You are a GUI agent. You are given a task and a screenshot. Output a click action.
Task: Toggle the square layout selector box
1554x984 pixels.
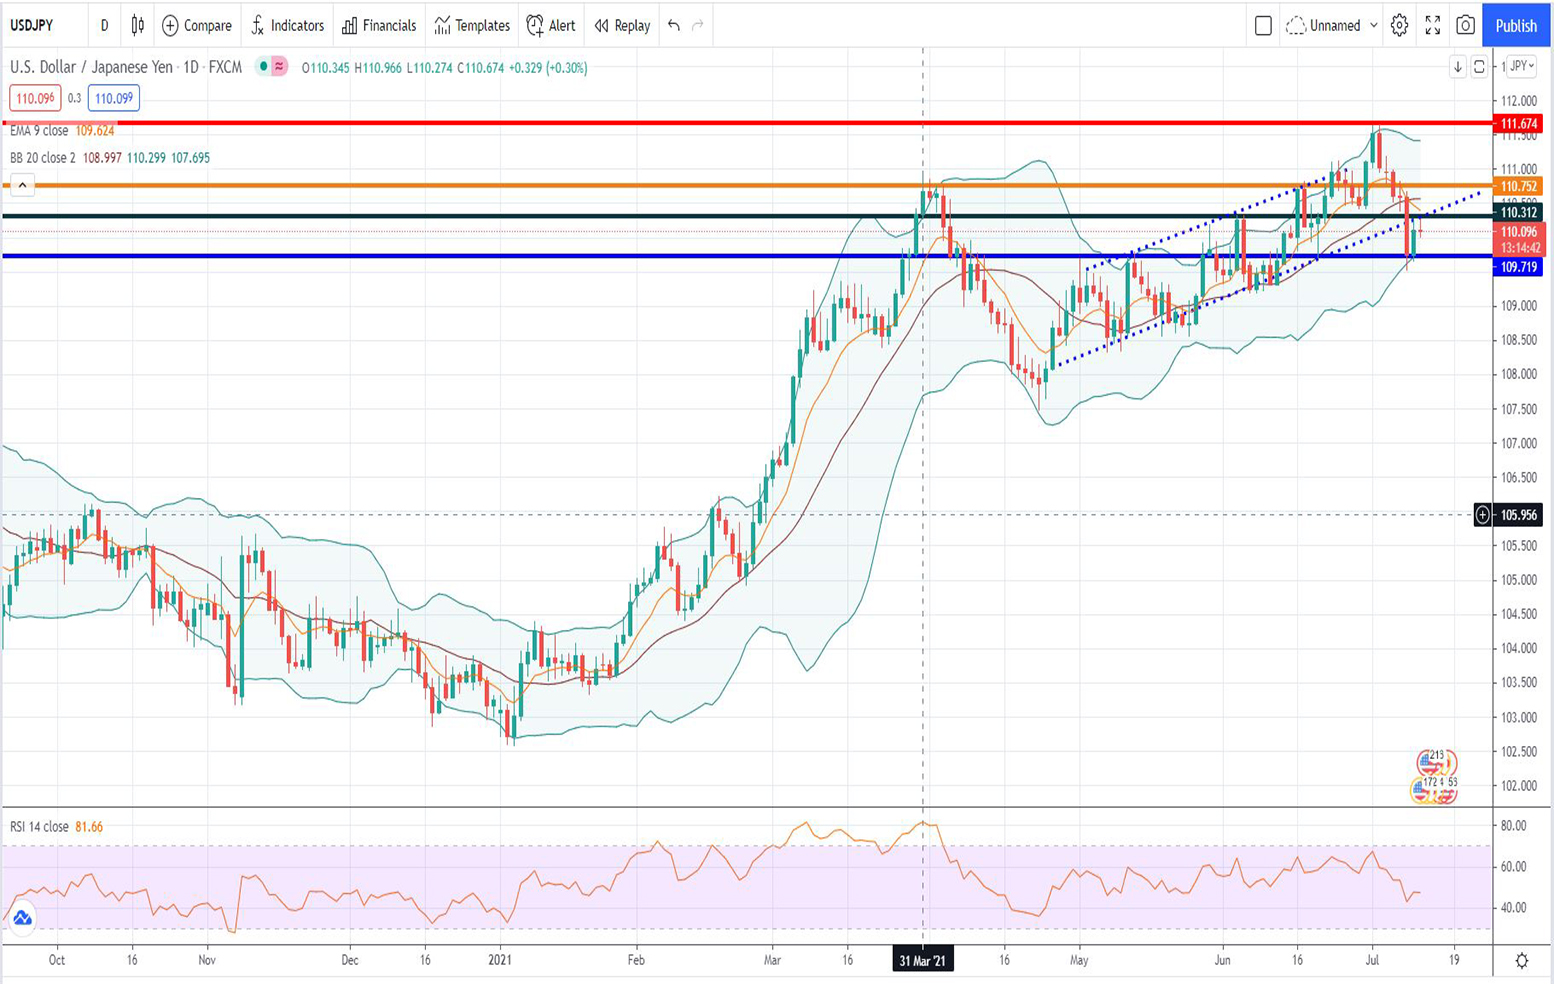click(1263, 26)
